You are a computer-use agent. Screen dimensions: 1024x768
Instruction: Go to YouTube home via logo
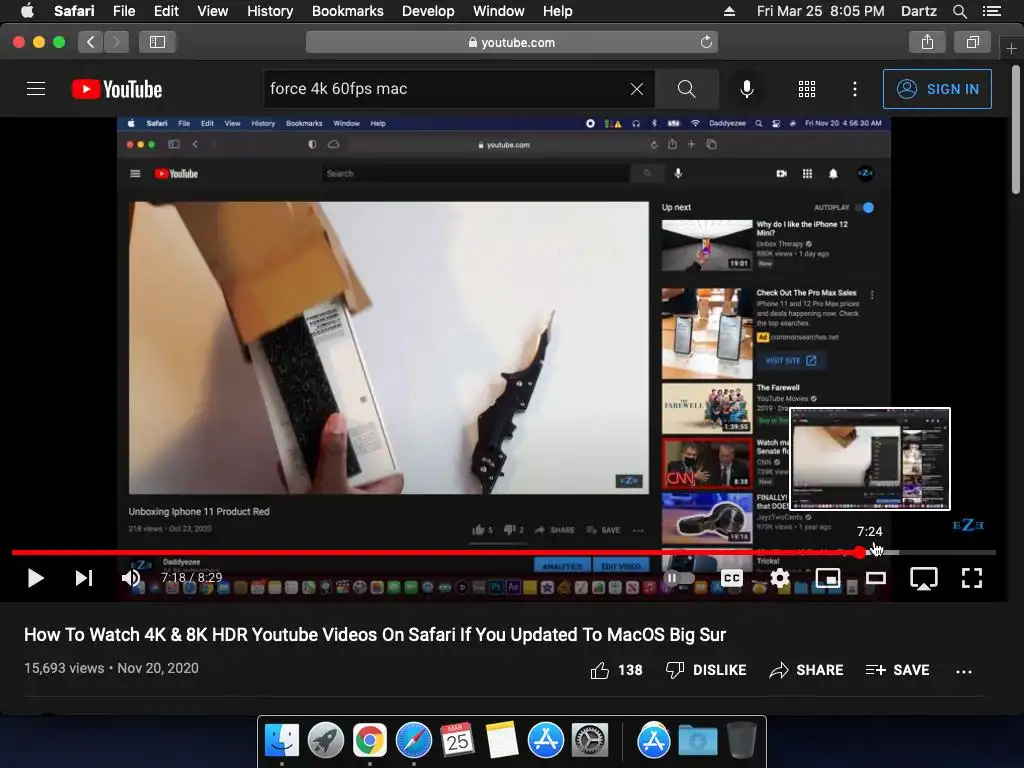(x=117, y=89)
